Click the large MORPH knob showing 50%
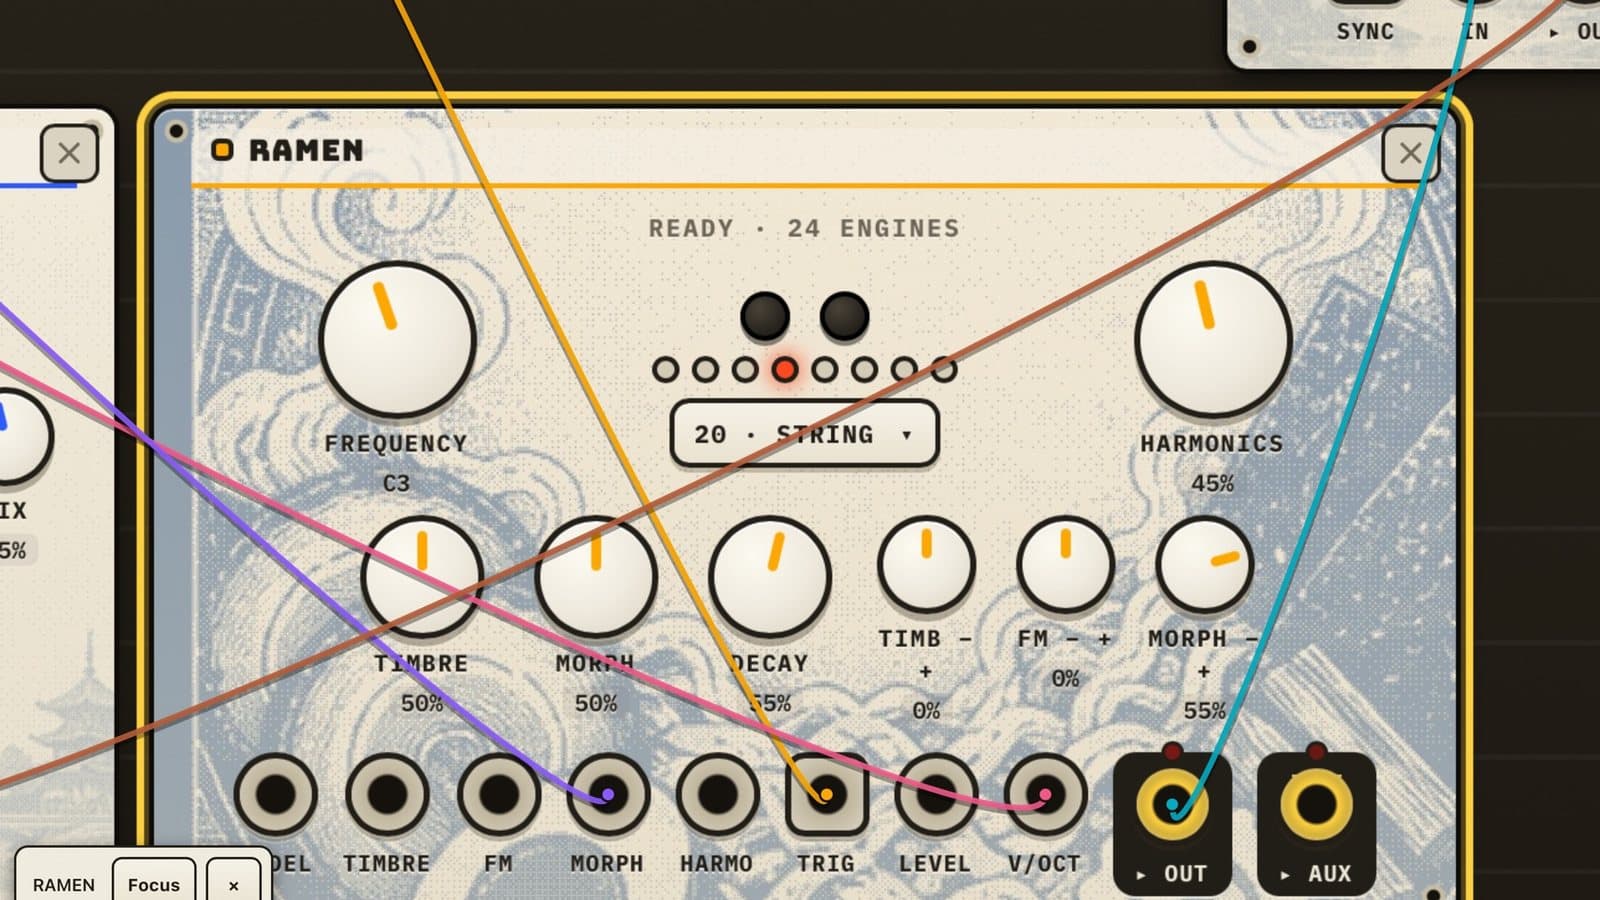Image resolution: width=1600 pixels, height=900 pixels. pos(596,577)
